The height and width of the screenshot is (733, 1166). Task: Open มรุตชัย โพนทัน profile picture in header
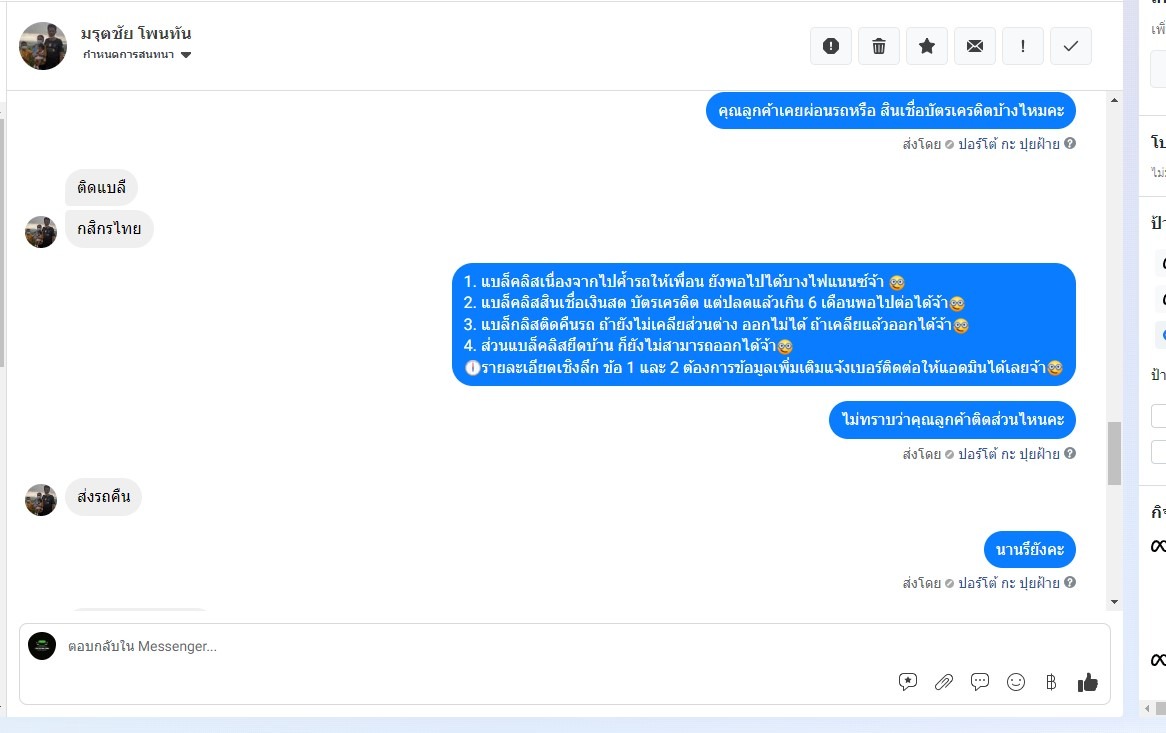coord(42,46)
